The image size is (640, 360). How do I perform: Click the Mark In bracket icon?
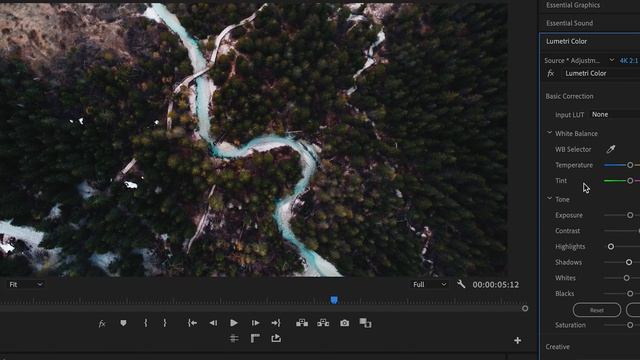pyautogui.click(x=146, y=323)
